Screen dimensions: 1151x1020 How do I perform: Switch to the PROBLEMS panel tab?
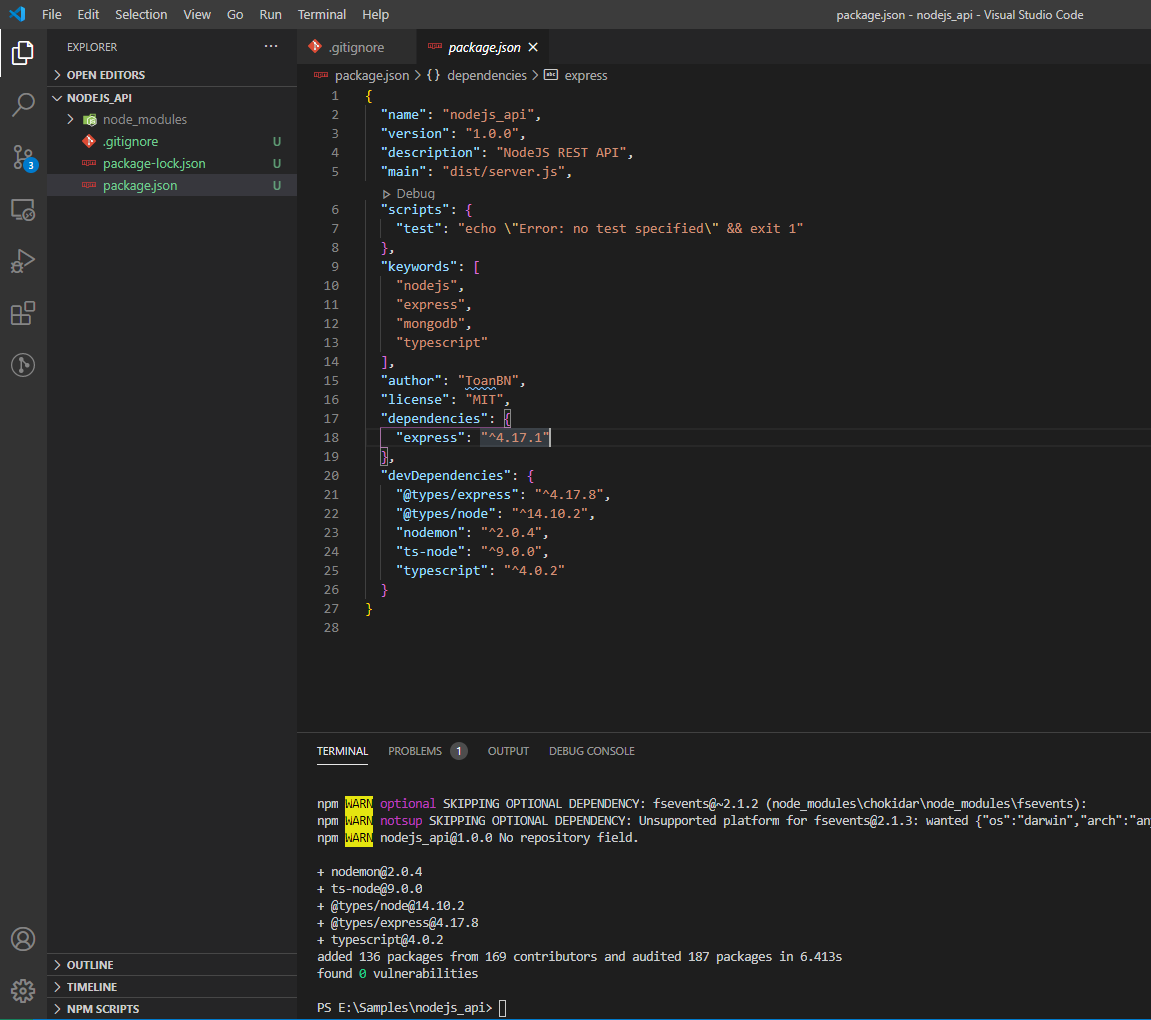coord(417,751)
